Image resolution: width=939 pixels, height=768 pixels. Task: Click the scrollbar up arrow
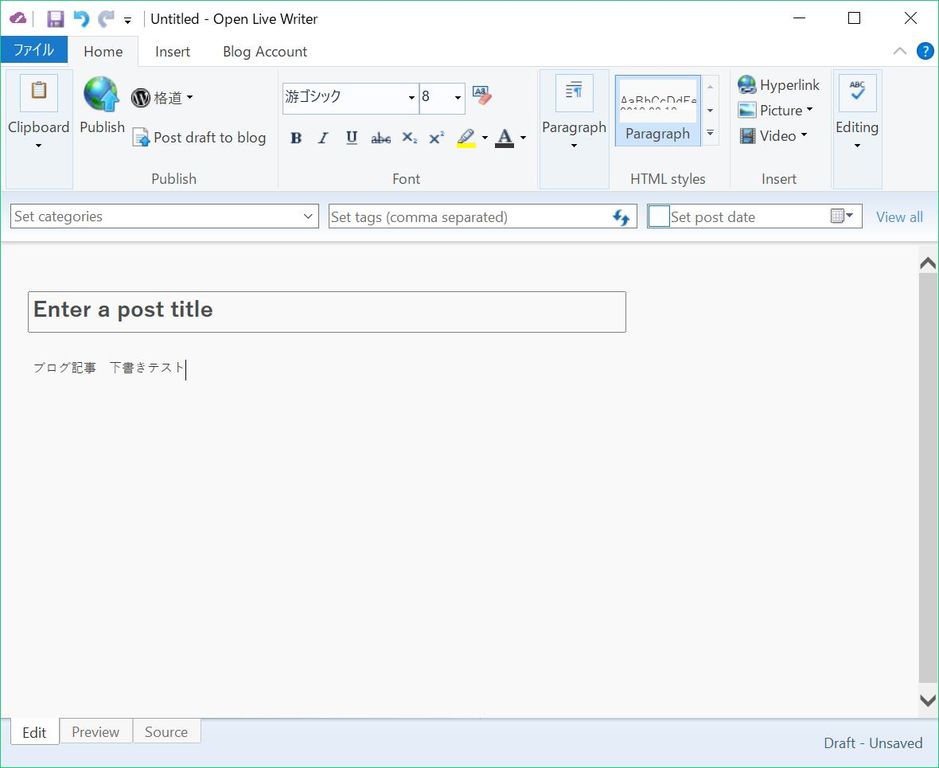coord(928,263)
